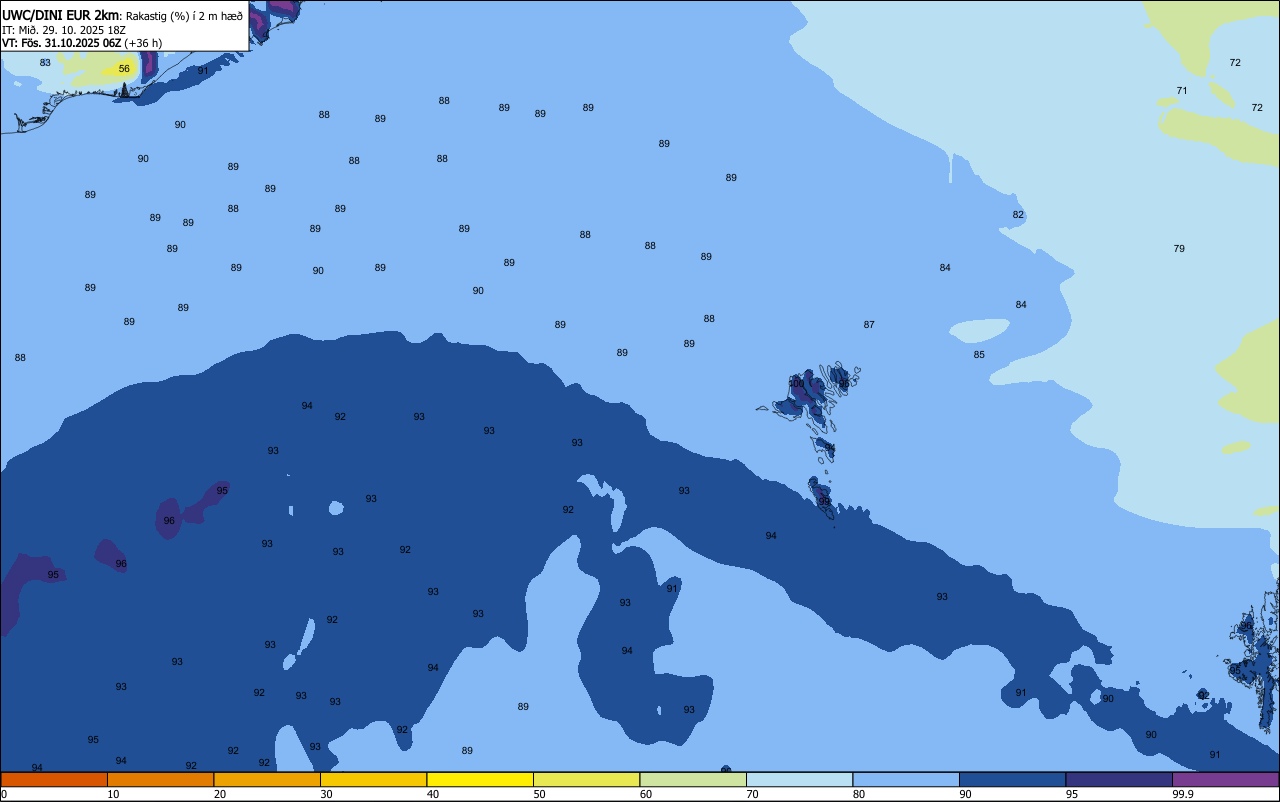The width and height of the screenshot is (1280, 802).
Task: Click the humidity value "83" on the map
Action: 45,63
